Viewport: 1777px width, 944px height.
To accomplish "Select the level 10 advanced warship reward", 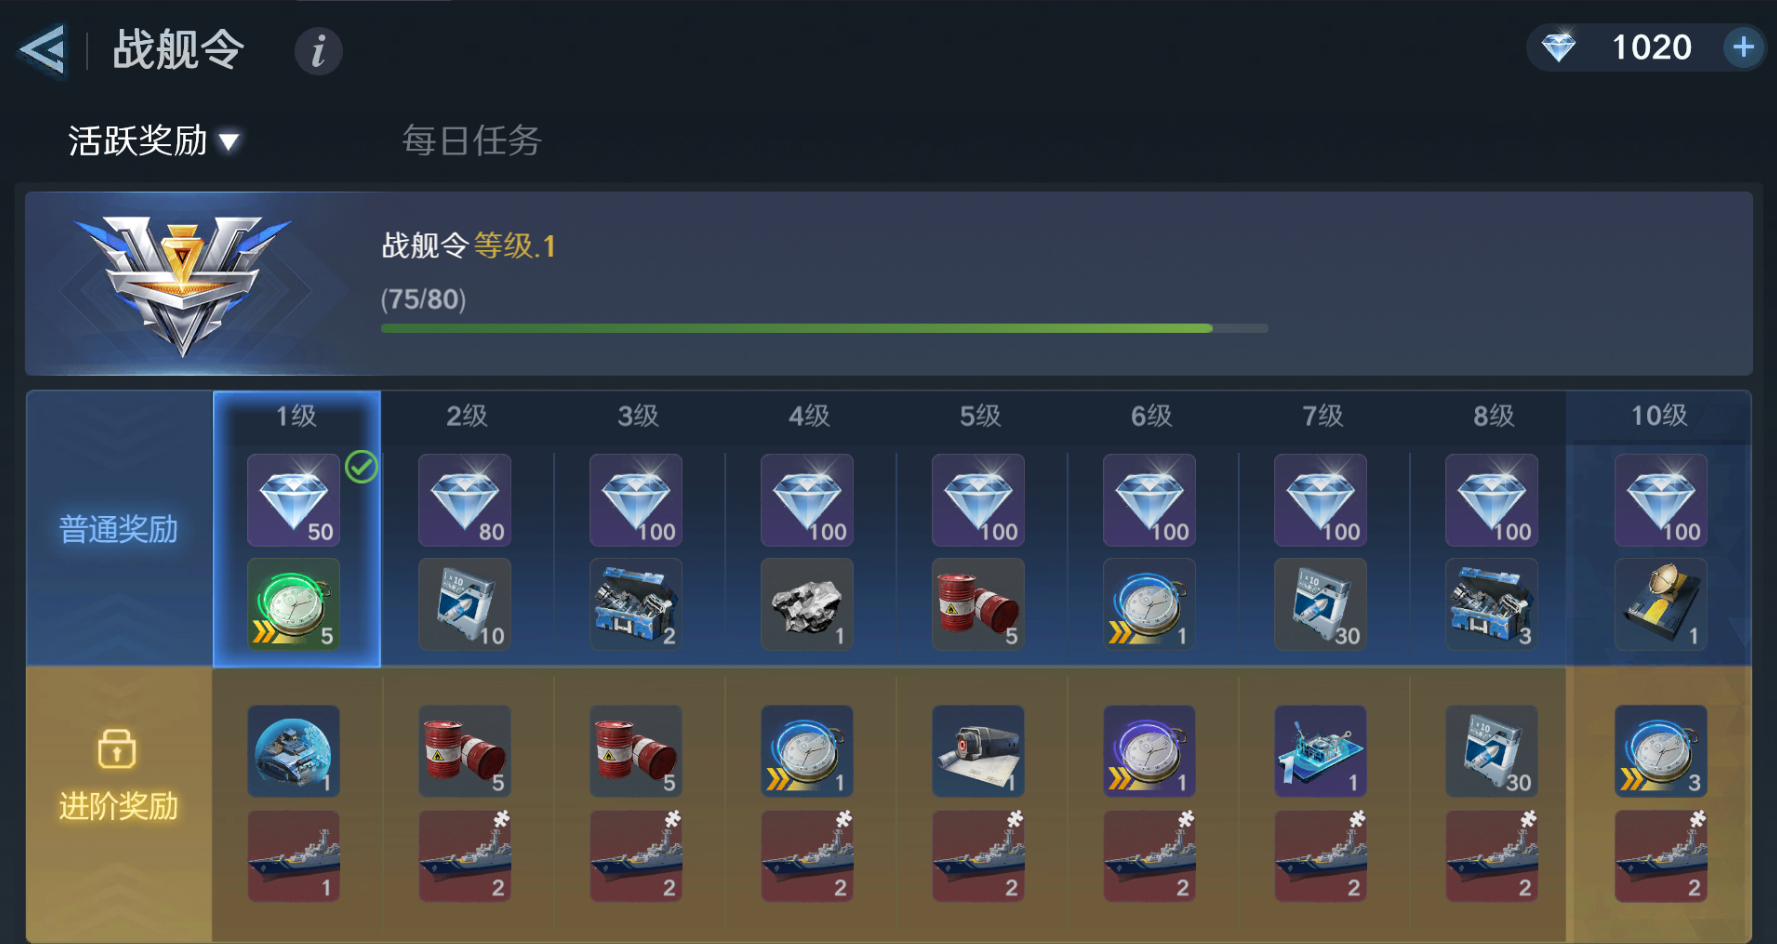I will 1661,856.
